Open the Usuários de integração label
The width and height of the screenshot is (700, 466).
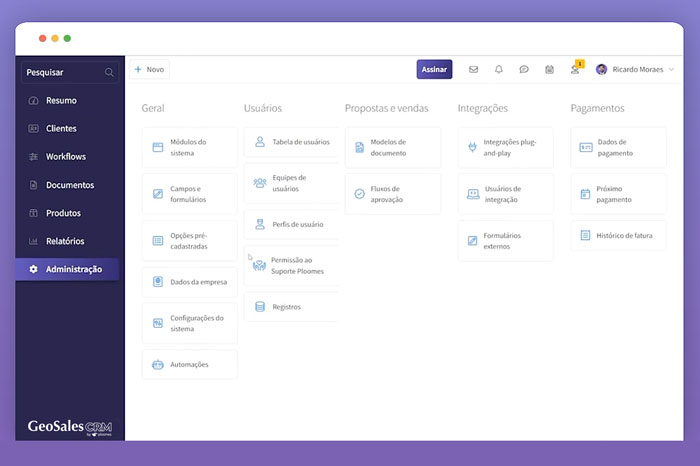[503, 194]
